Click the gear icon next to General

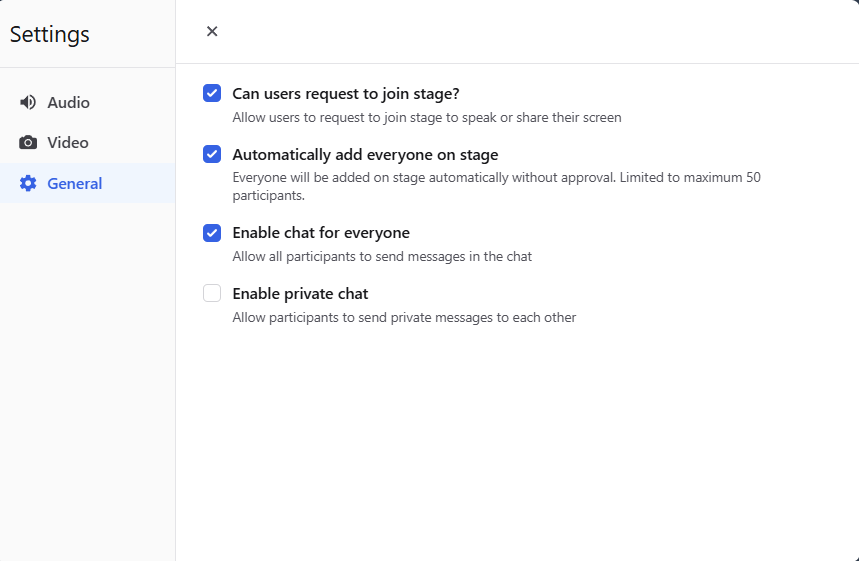point(28,184)
